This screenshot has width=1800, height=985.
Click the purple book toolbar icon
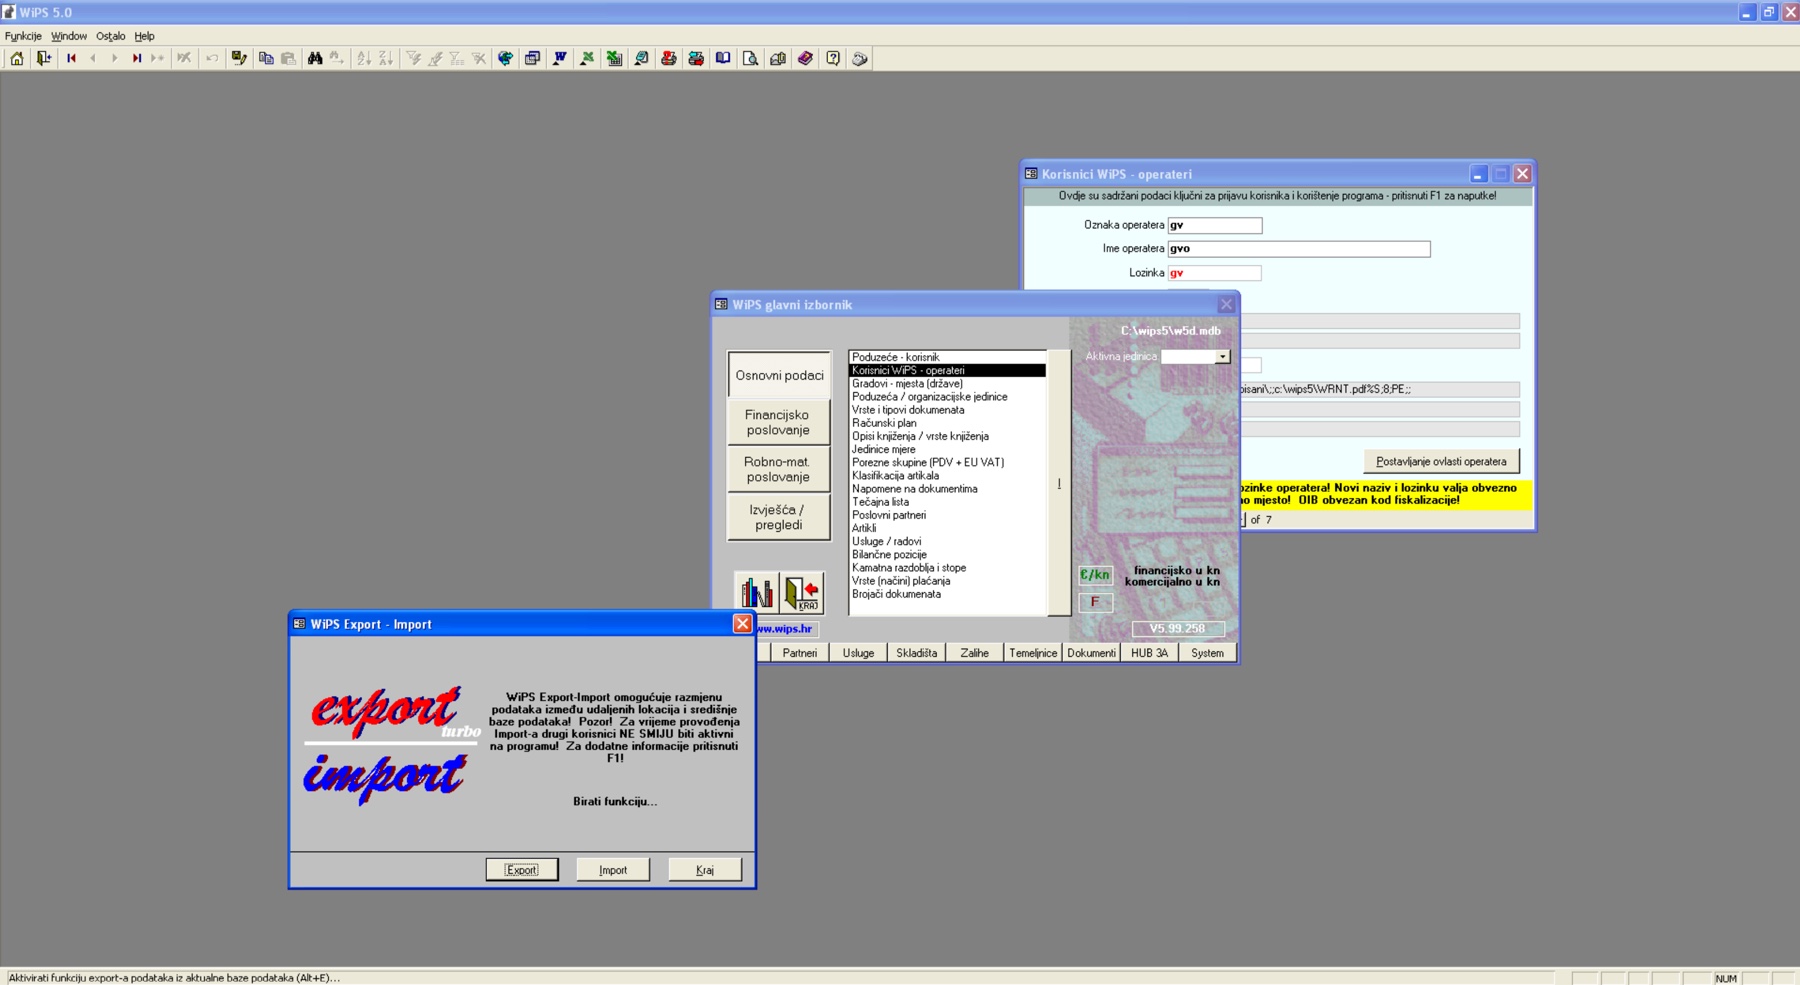tap(805, 58)
